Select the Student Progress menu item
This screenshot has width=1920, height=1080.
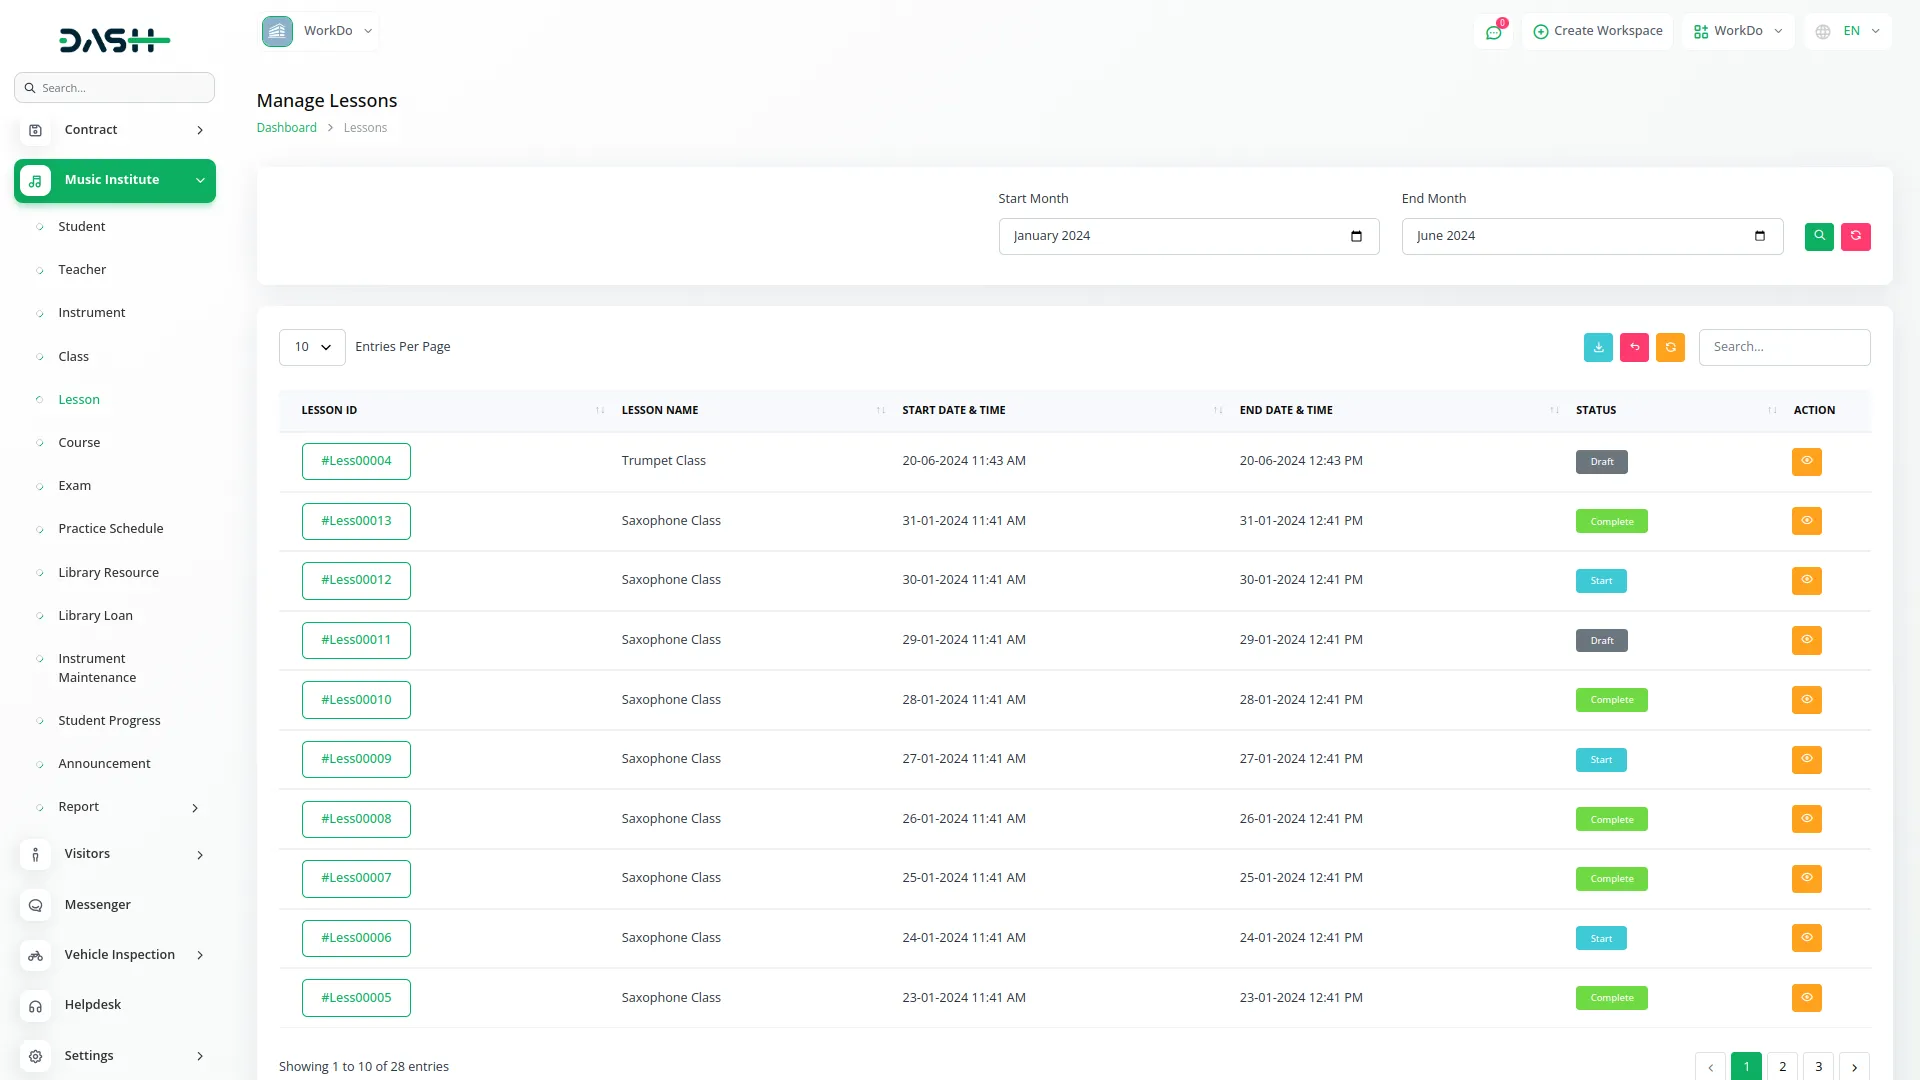(x=109, y=721)
